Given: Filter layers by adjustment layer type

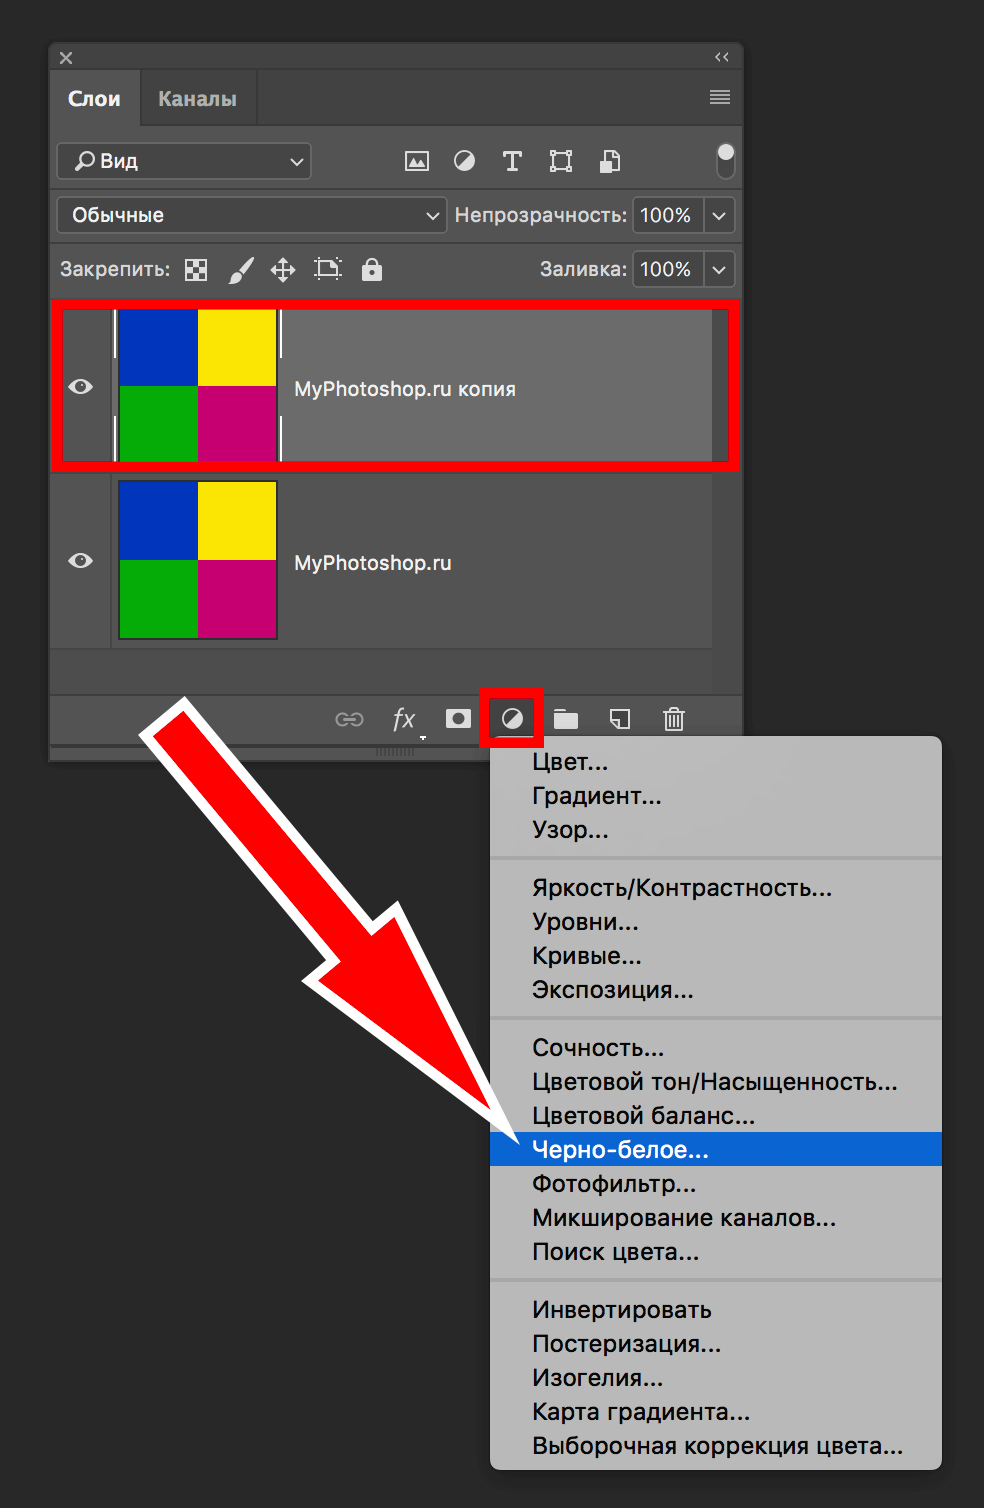Looking at the screenshot, I should click(465, 161).
